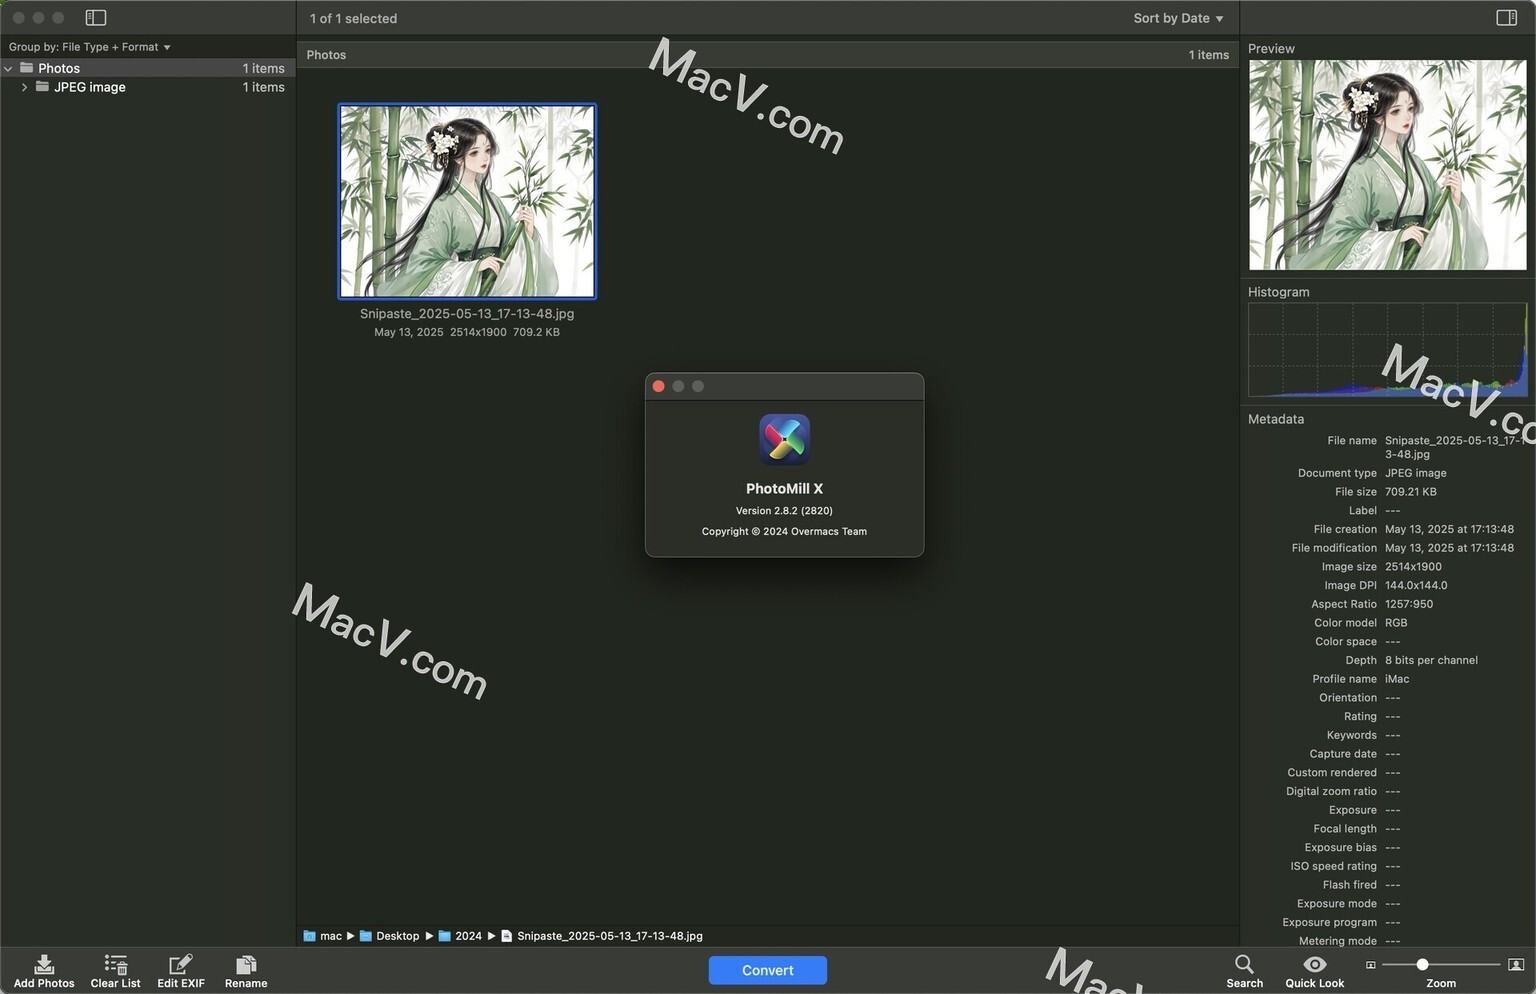The image size is (1536, 994).
Task: Click the Profile name value iMac
Action: (x=1397, y=679)
